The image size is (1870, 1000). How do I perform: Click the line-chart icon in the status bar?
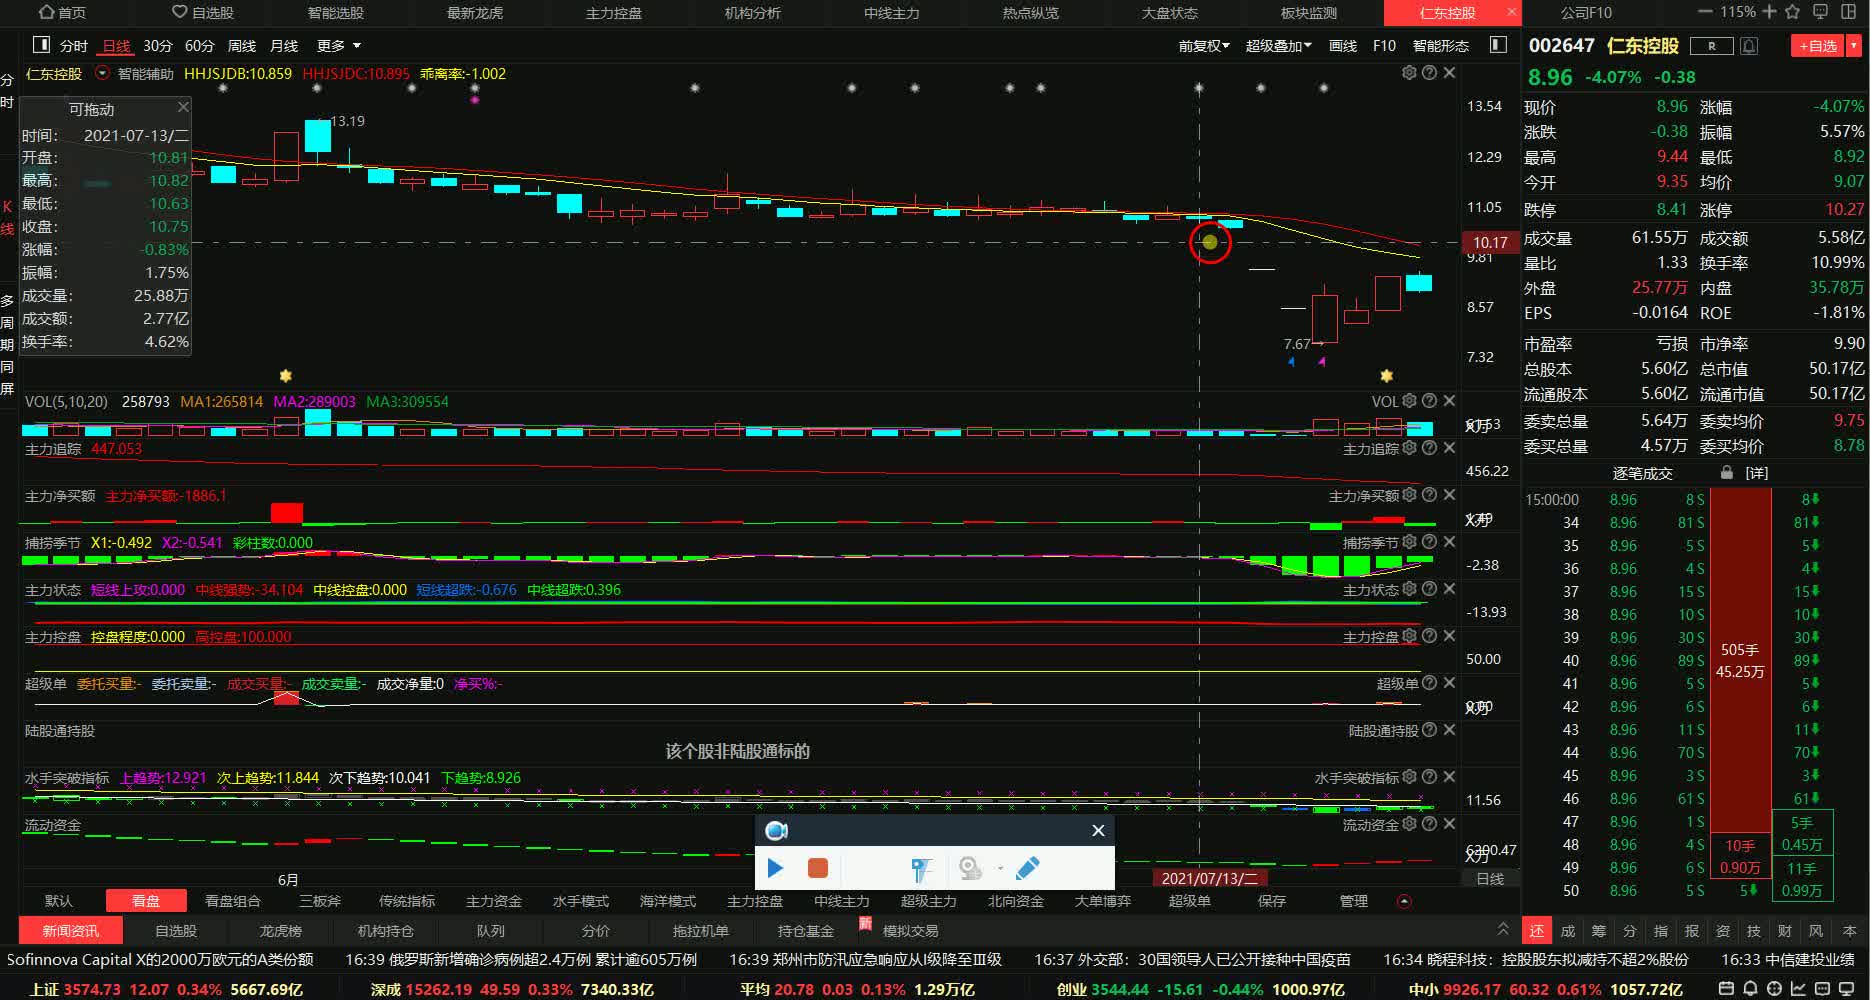[x=1798, y=989]
